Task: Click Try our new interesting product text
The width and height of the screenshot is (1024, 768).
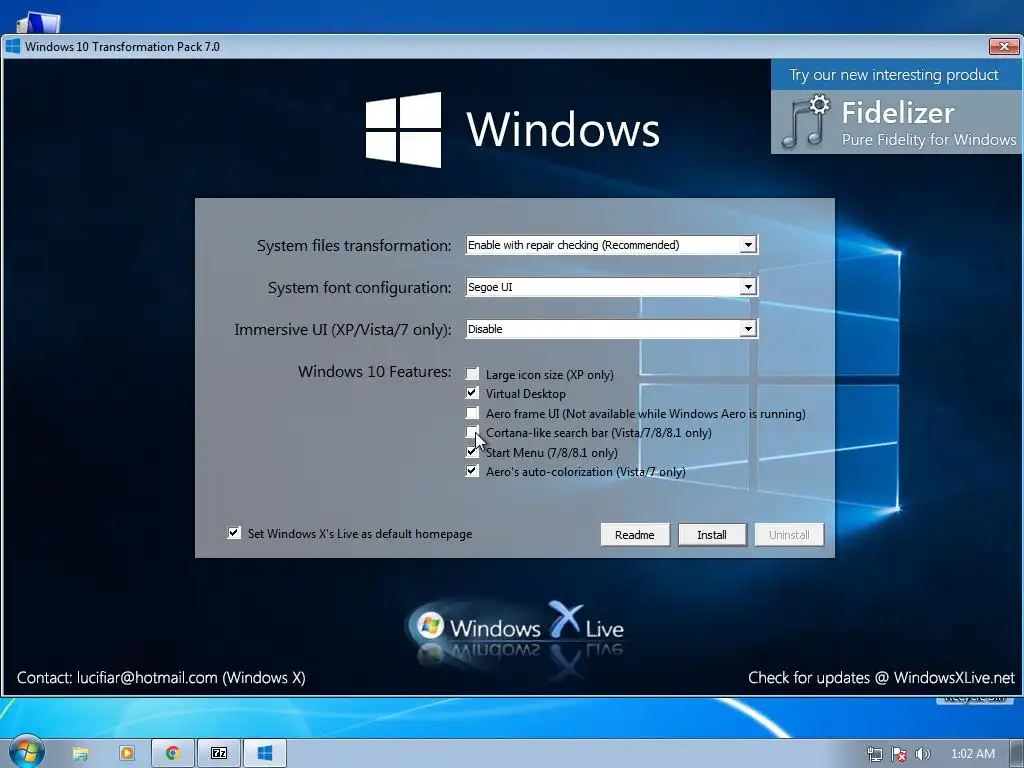Action: click(x=893, y=75)
